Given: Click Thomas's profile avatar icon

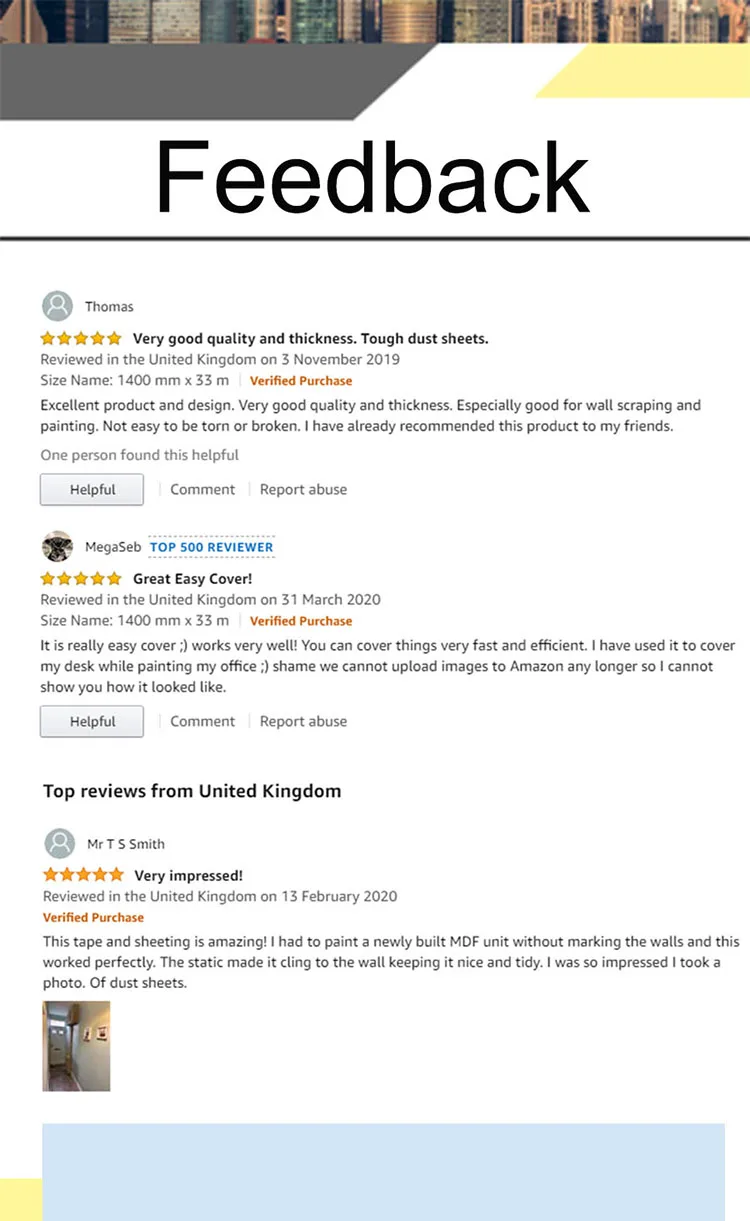Looking at the screenshot, I should (58, 306).
